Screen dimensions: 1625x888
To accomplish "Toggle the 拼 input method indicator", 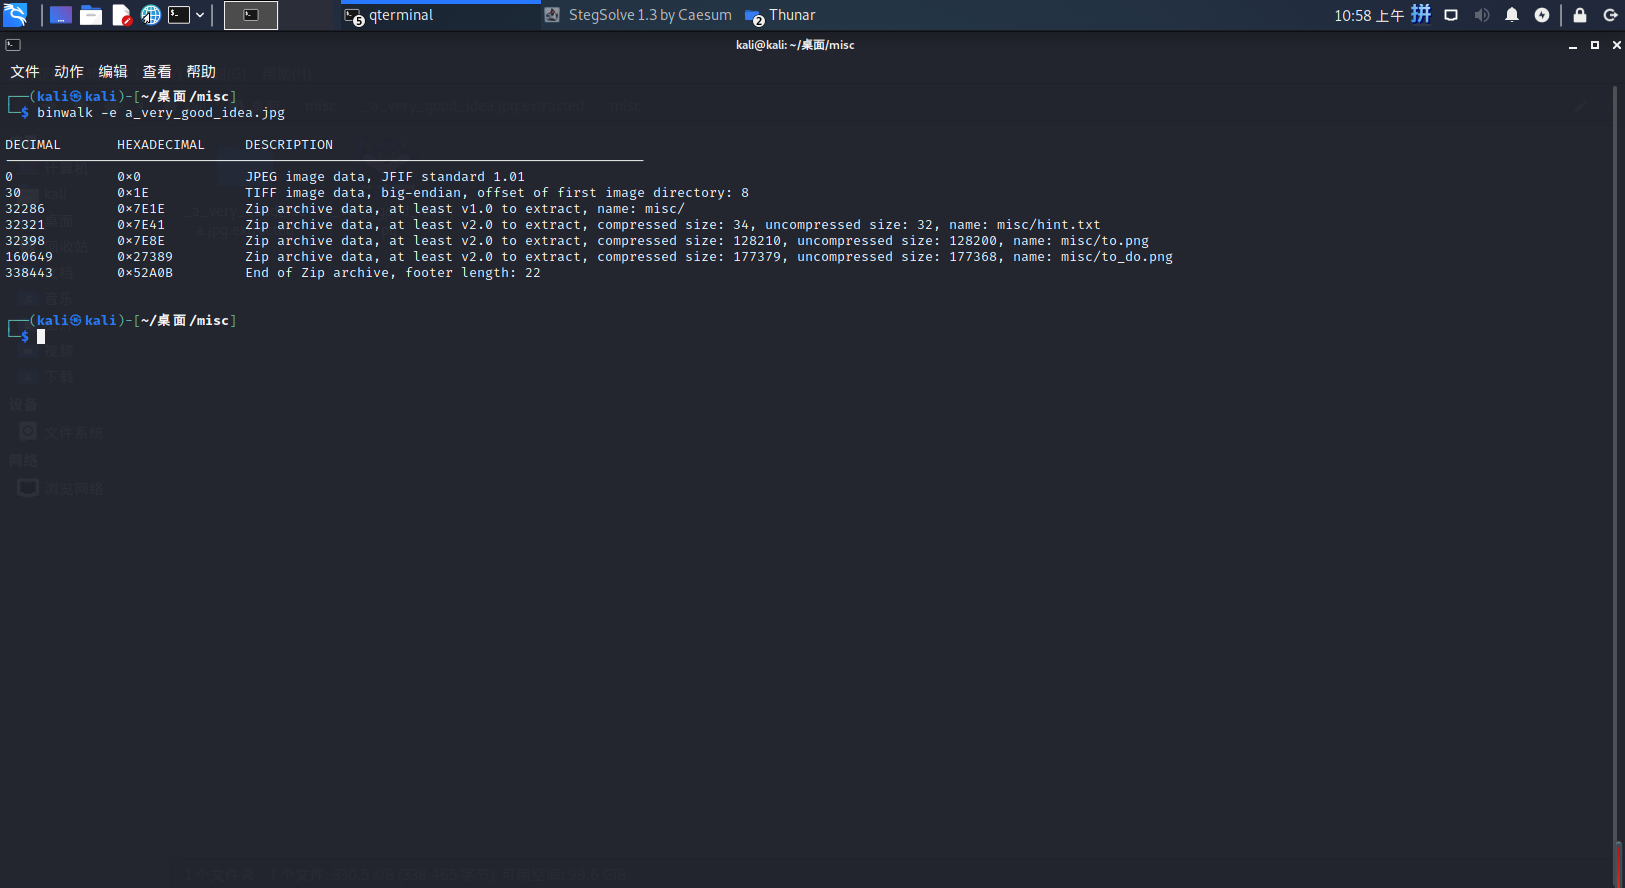I will point(1421,14).
